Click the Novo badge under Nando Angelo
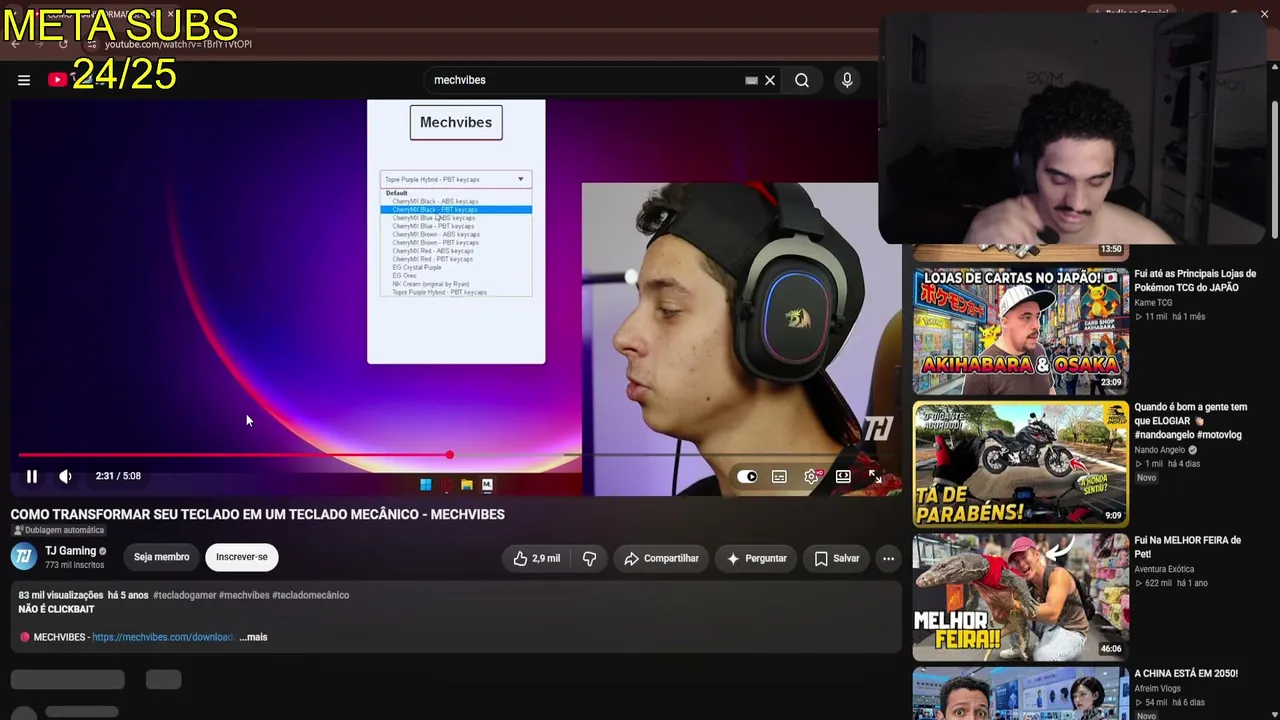Screen dimensions: 1280x720 coord(1146,478)
